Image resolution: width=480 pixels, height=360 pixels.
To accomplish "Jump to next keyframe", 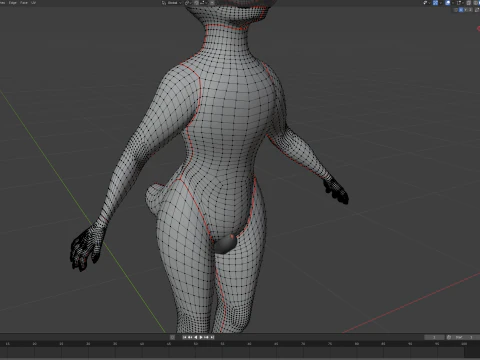I will coord(206,337).
